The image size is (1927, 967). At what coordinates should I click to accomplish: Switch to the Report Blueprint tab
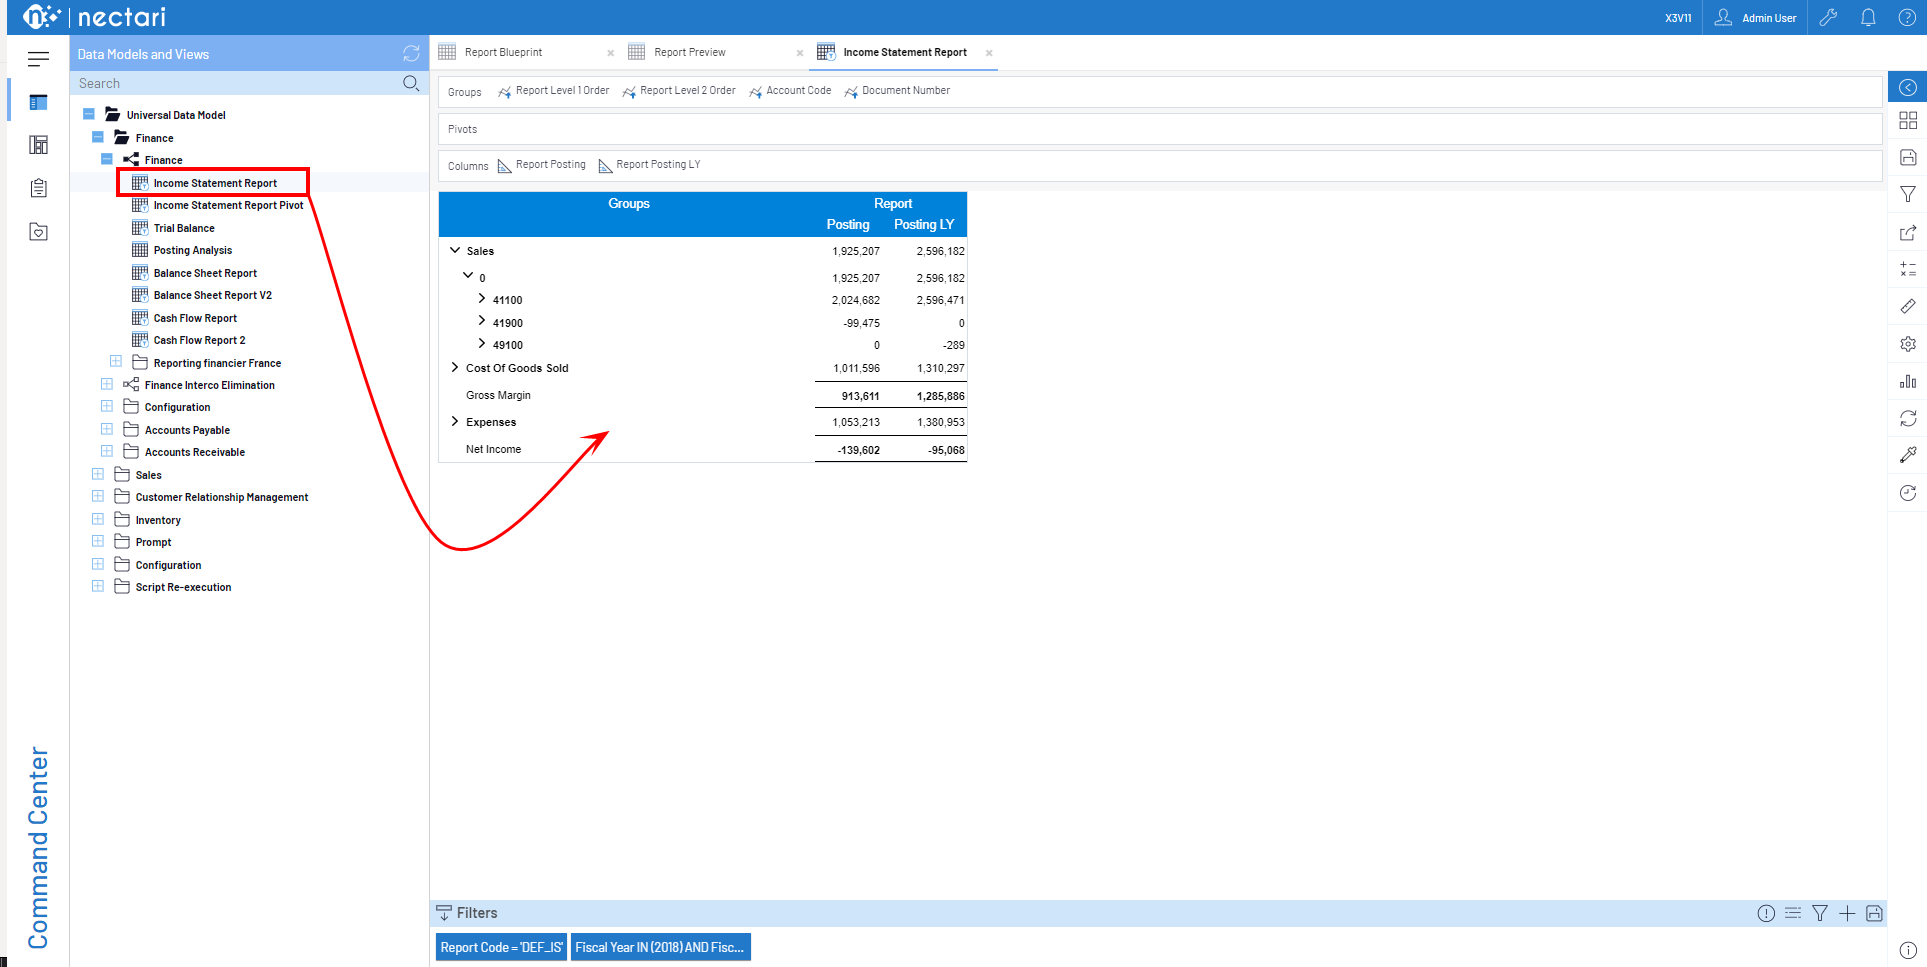click(503, 52)
